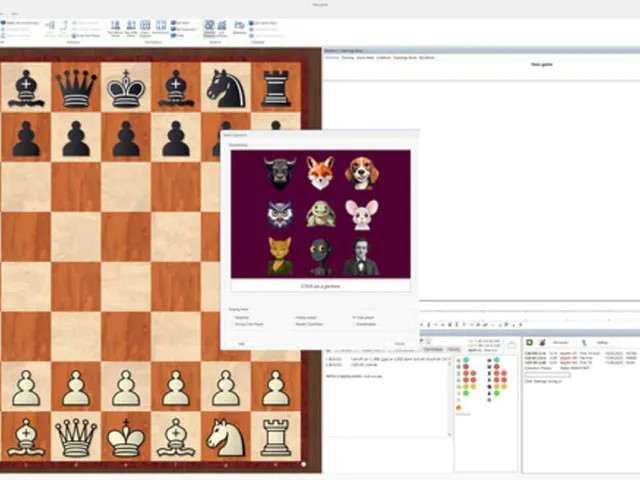Click the black bishop next to the queen
This screenshot has height=480, width=640.
[x=26, y=89]
